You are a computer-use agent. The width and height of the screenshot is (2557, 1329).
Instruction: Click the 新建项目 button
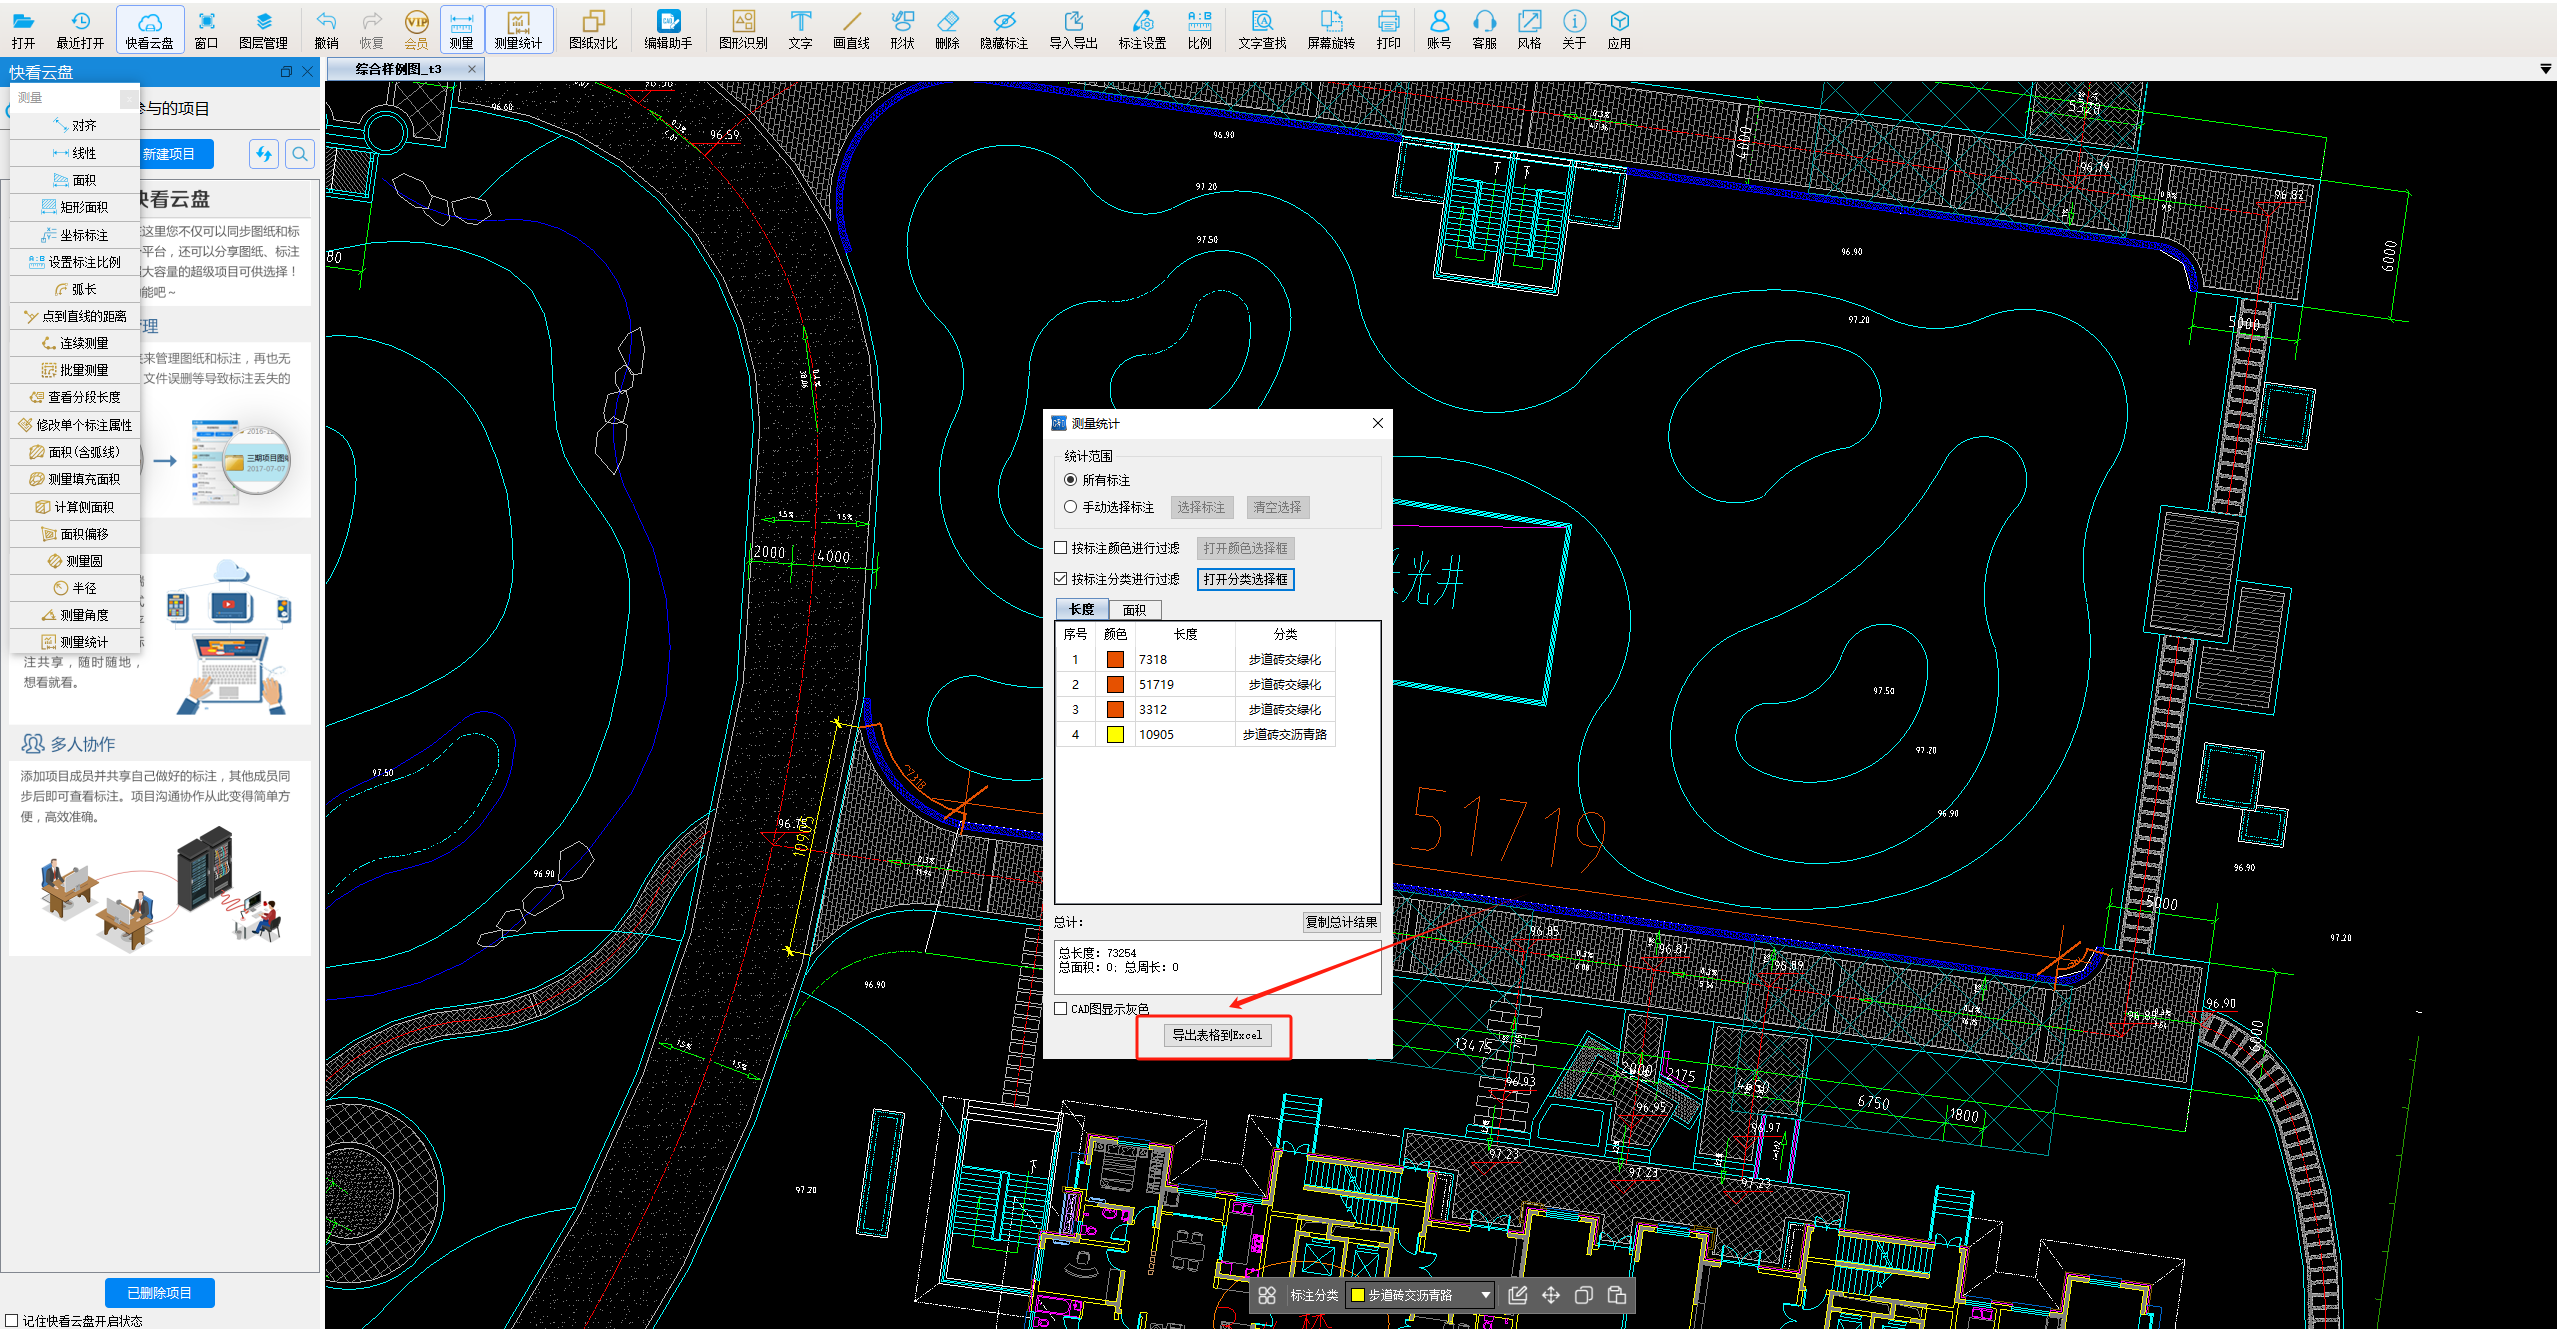pos(169,154)
